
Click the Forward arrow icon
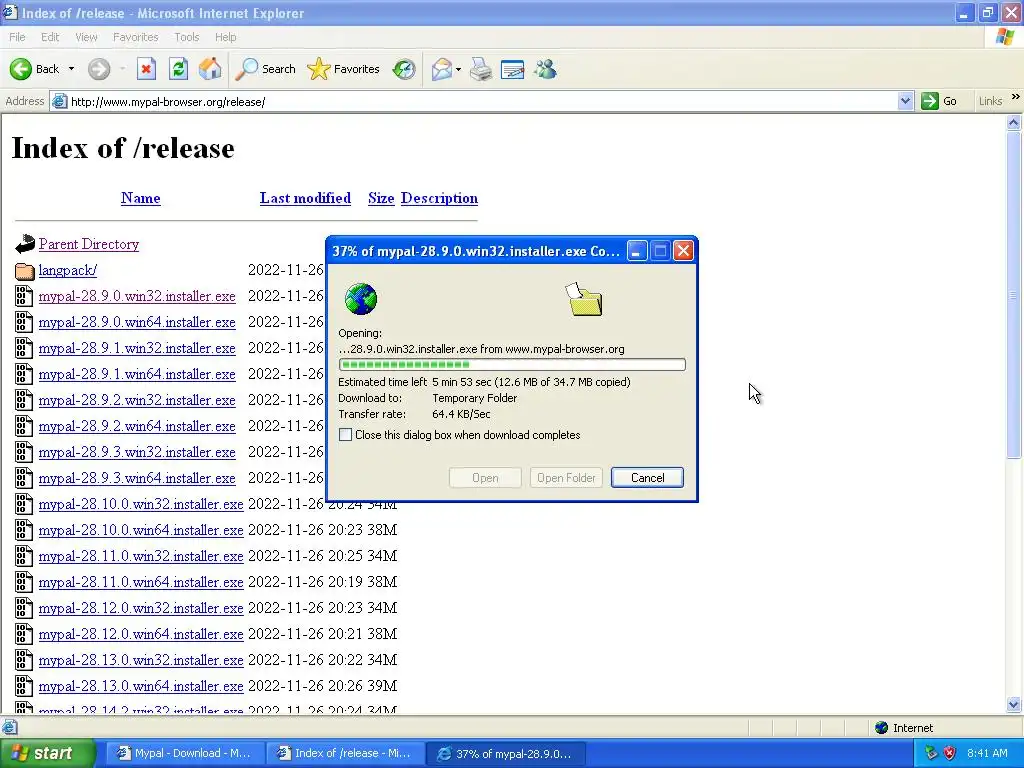[99, 69]
